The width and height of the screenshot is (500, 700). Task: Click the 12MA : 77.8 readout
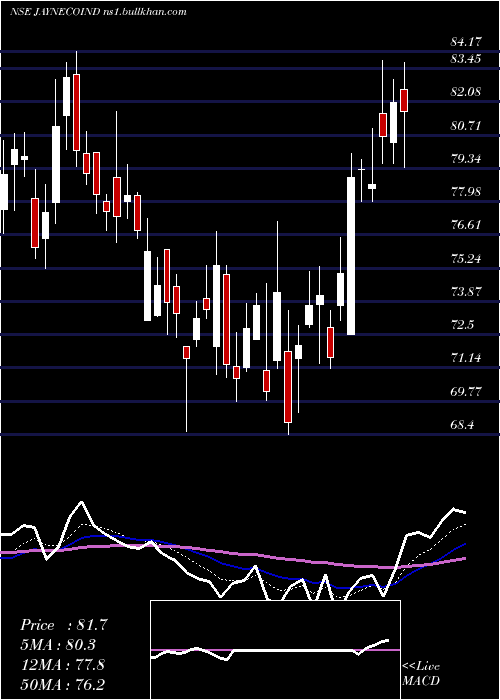coord(62,664)
